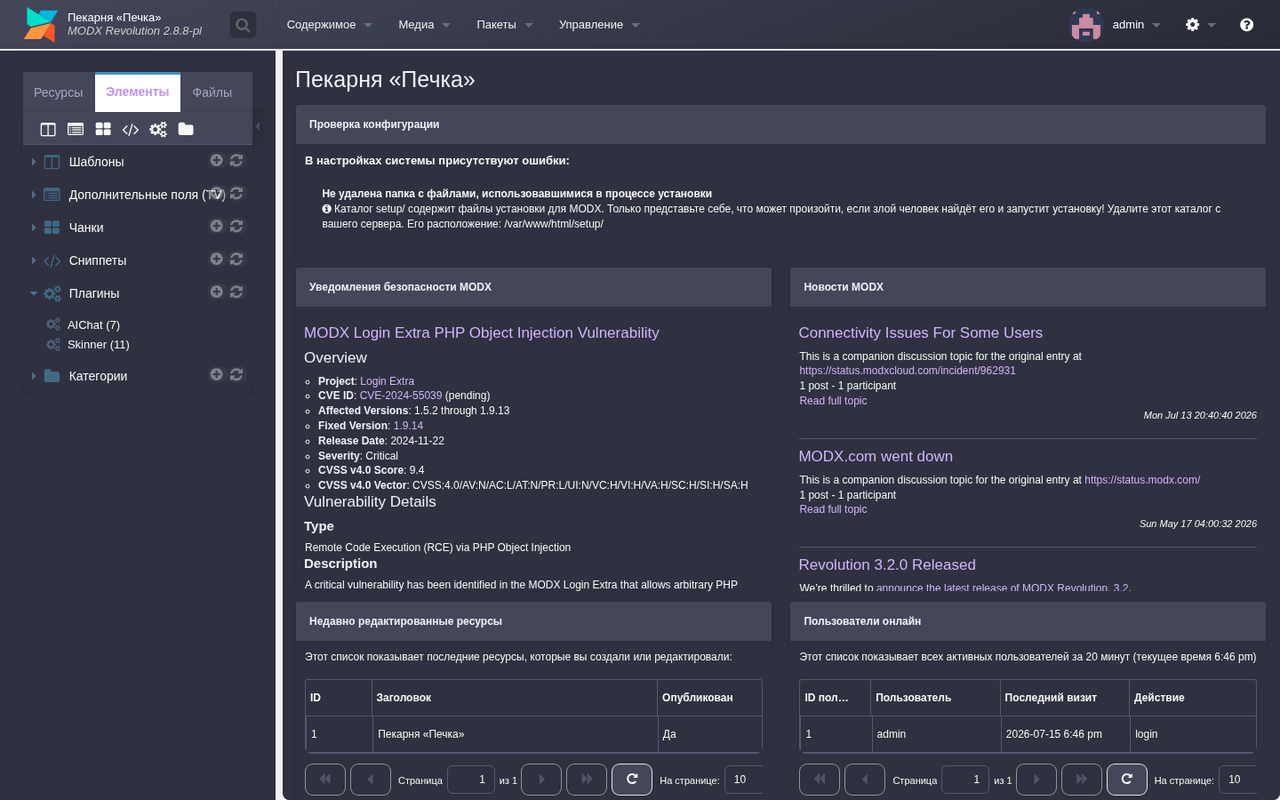The height and width of the screenshot is (800, 1280).
Task: Open the help question mark icon
Action: 1247,24
